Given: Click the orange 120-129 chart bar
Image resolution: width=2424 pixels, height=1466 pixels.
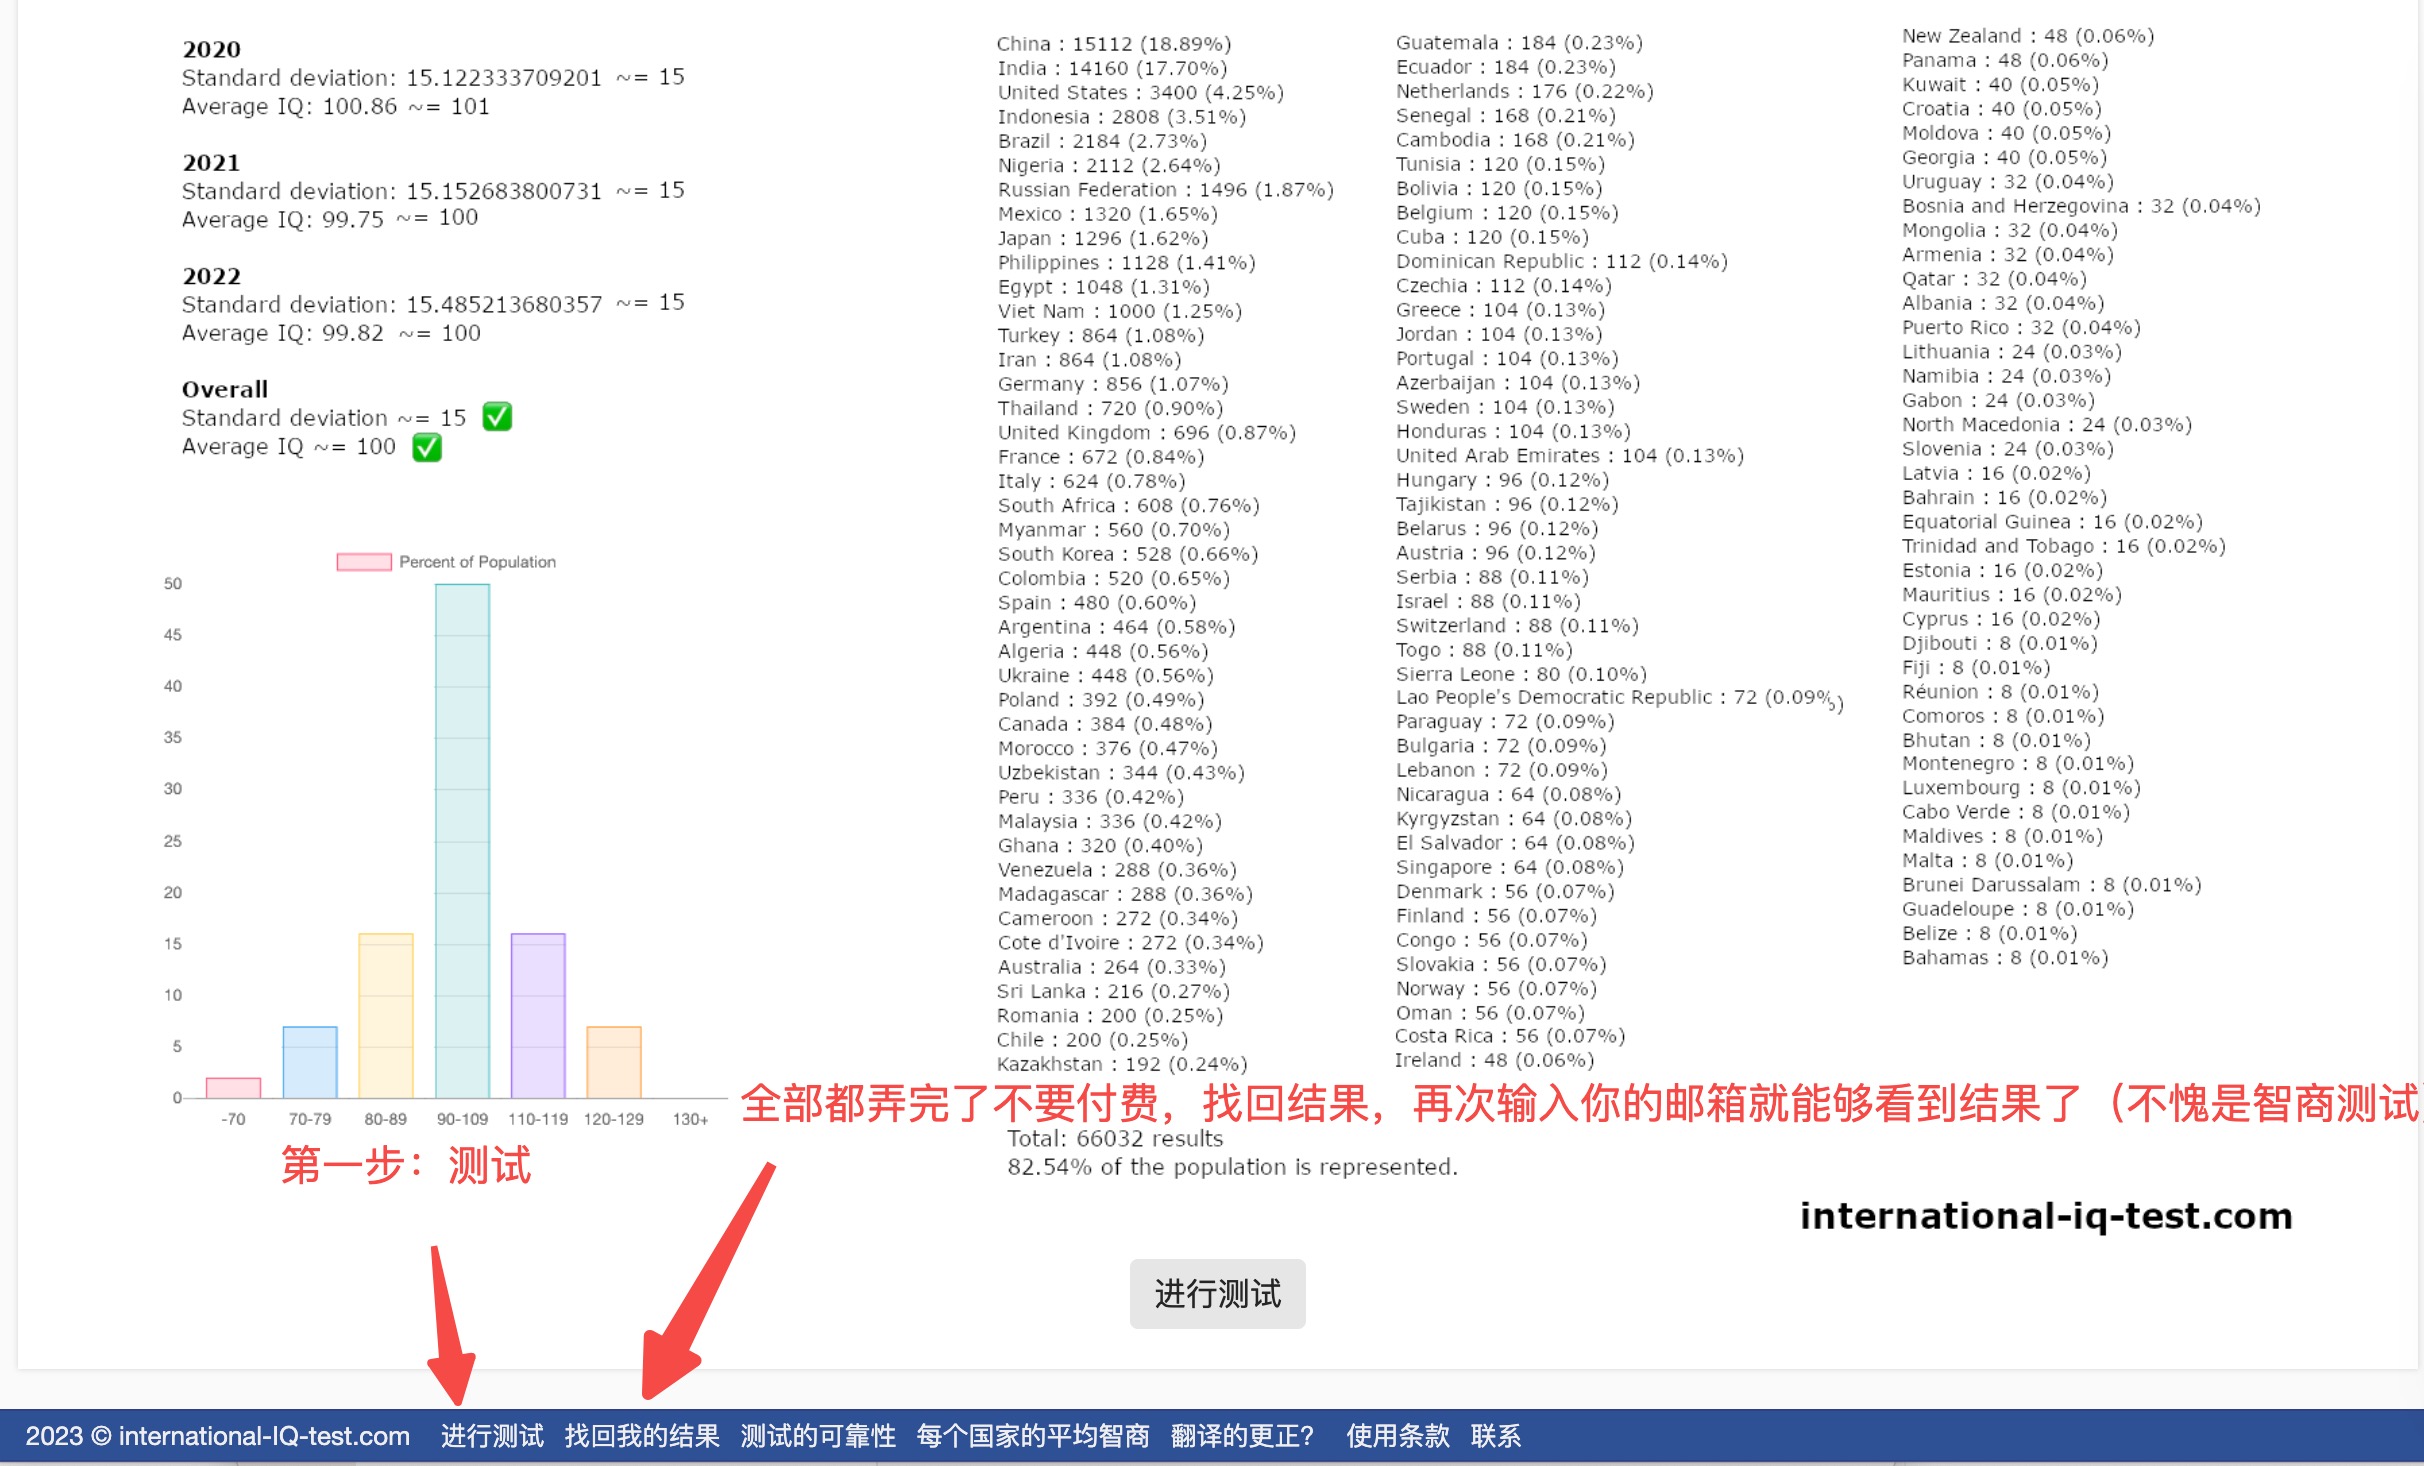Looking at the screenshot, I should point(614,1062).
